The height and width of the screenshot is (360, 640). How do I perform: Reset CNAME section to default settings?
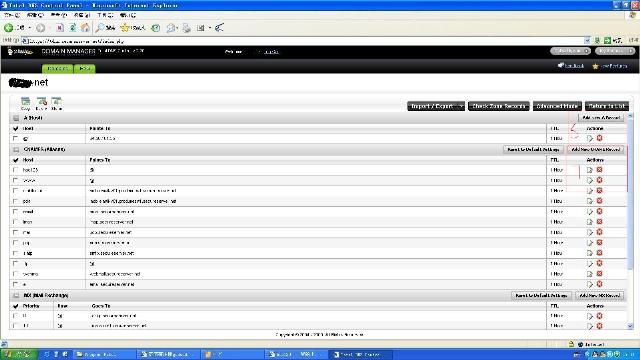point(533,149)
